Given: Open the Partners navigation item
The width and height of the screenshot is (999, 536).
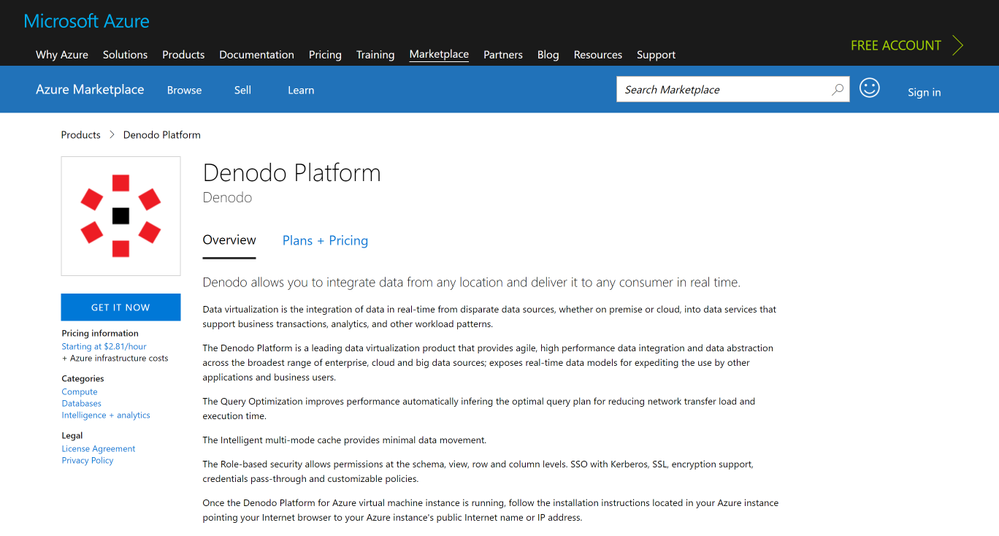Looking at the screenshot, I should (x=503, y=55).
